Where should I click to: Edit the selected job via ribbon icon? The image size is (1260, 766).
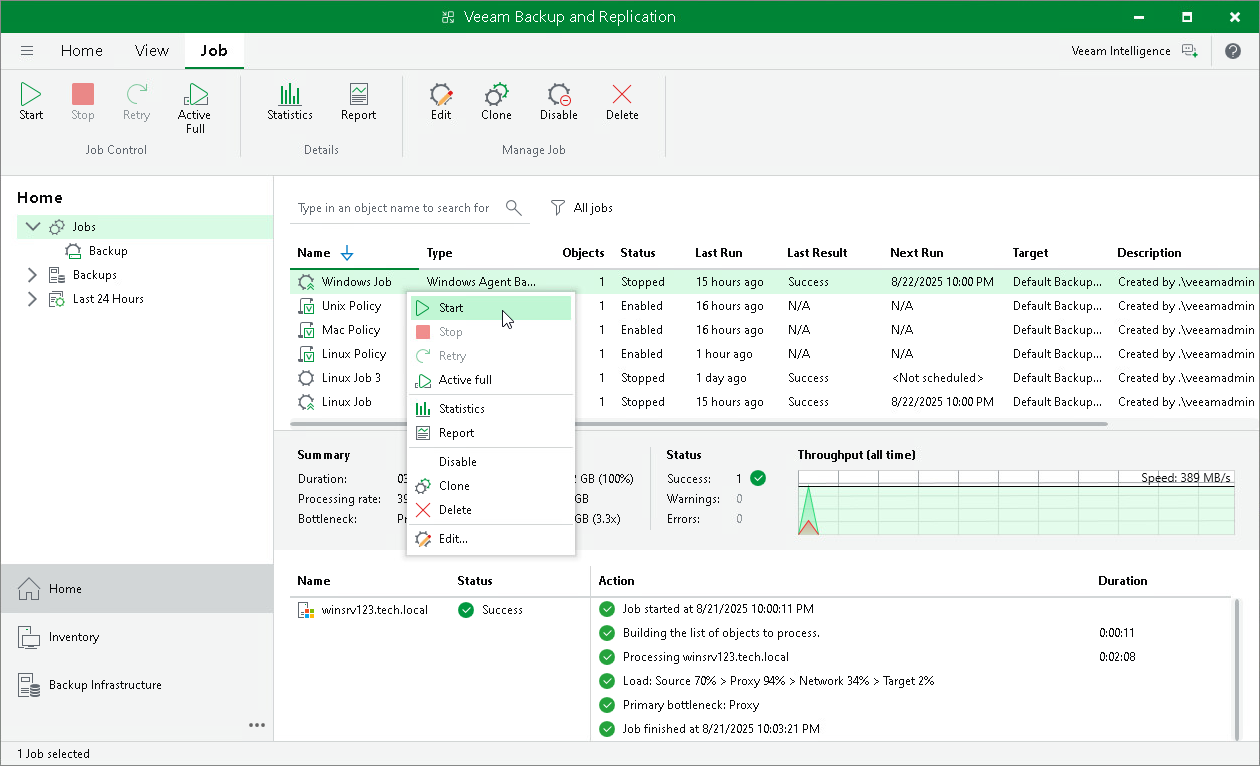(440, 105)
